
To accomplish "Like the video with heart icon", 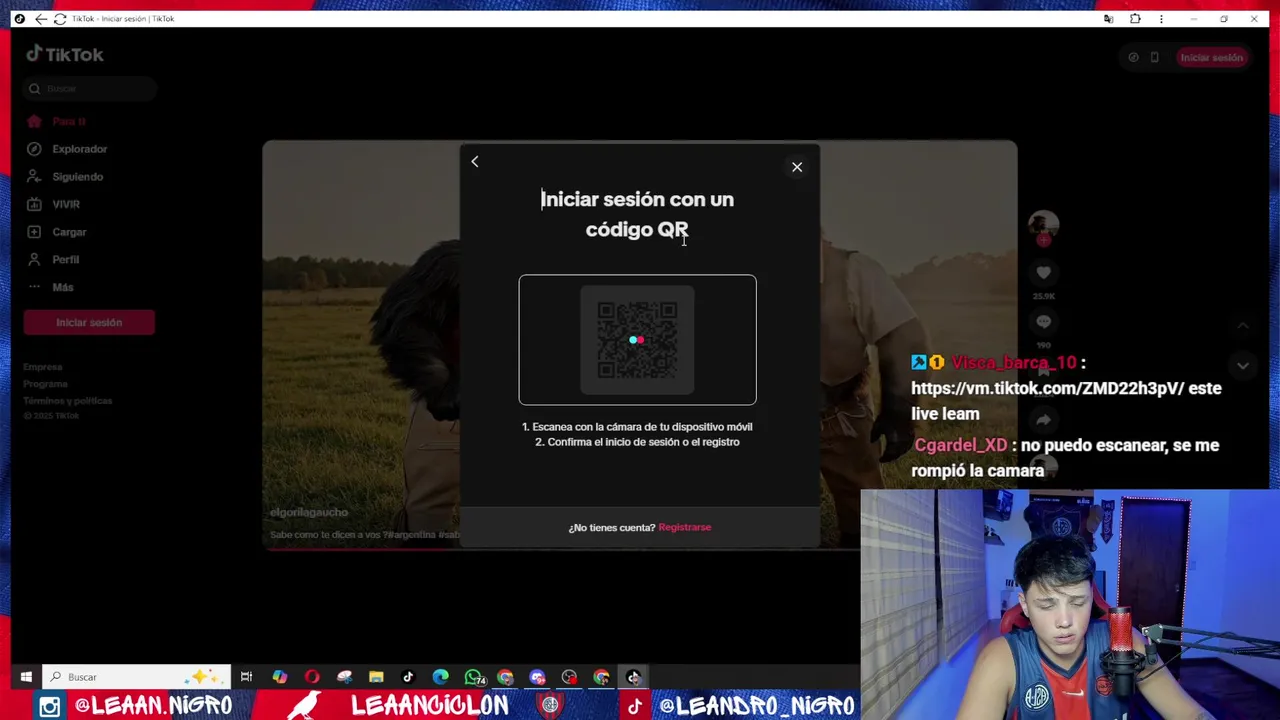I will pyautogui.click(x=1043, y=272).
